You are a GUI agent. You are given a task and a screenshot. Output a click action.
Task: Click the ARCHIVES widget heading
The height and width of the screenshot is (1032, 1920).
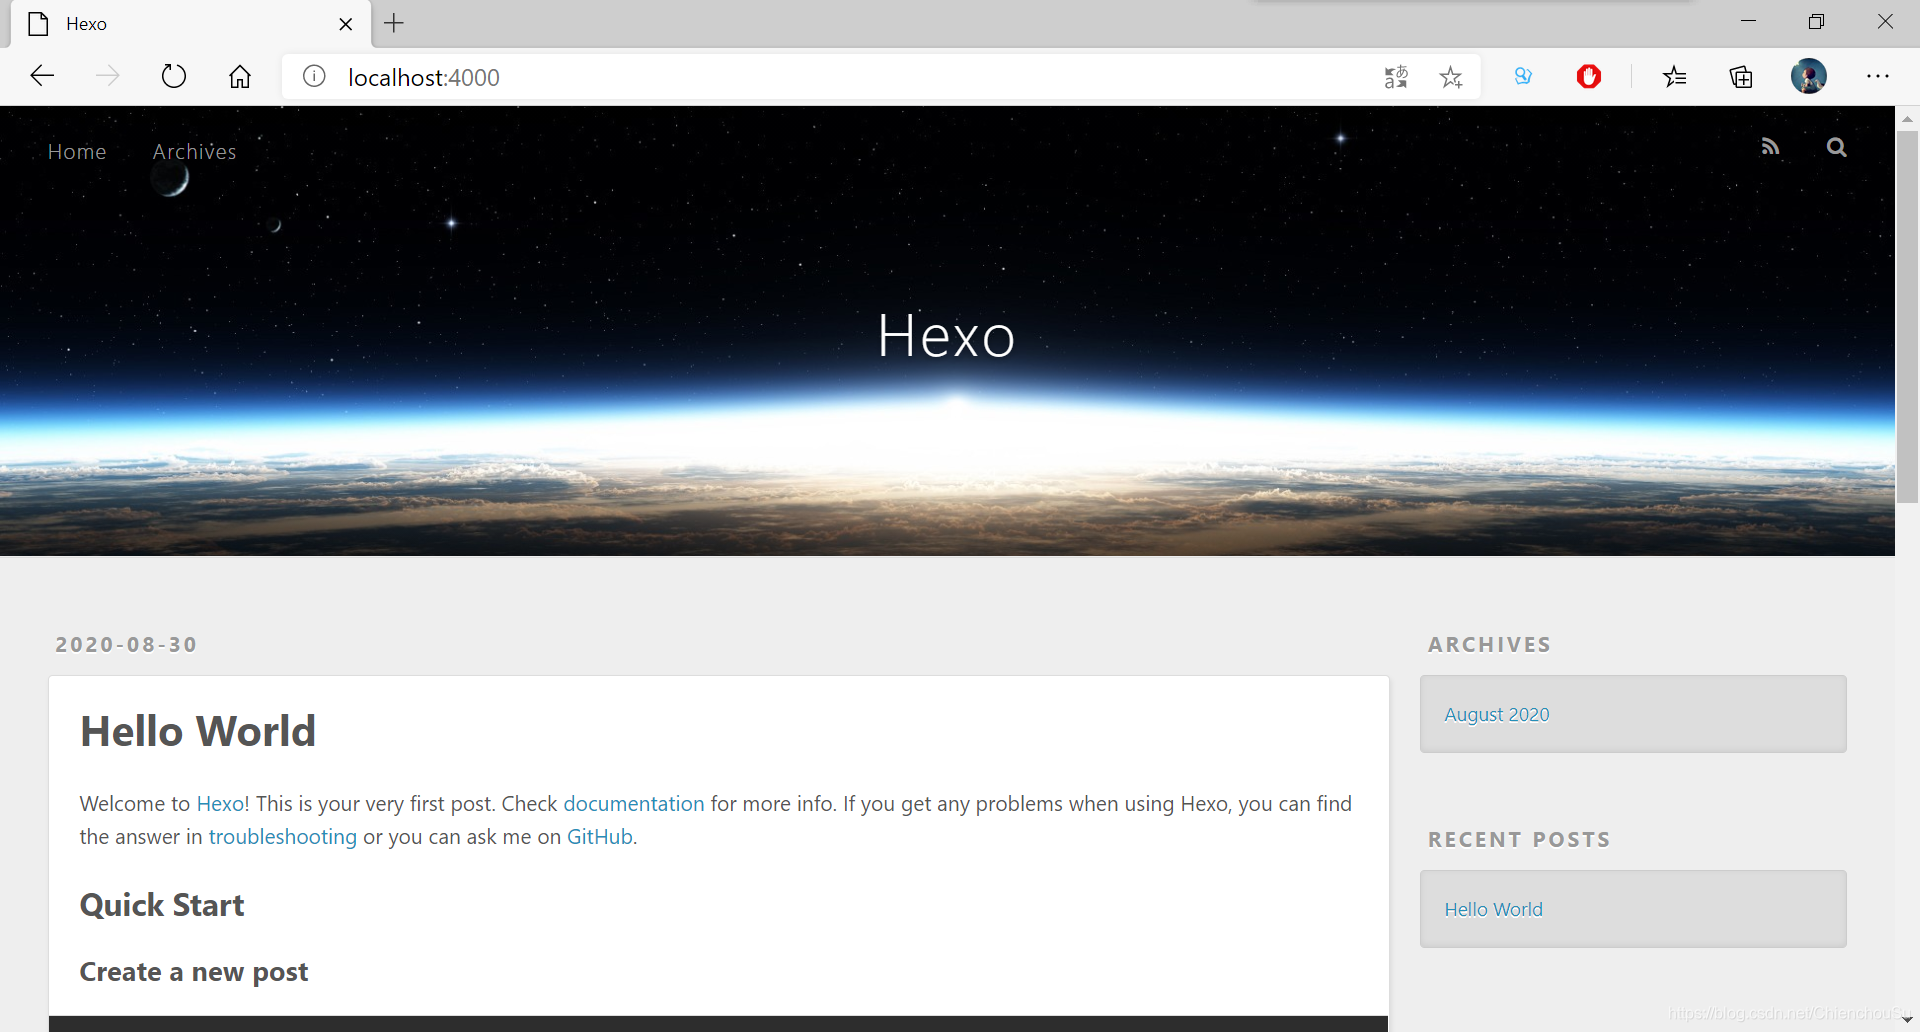click(x=1489, y=645)
